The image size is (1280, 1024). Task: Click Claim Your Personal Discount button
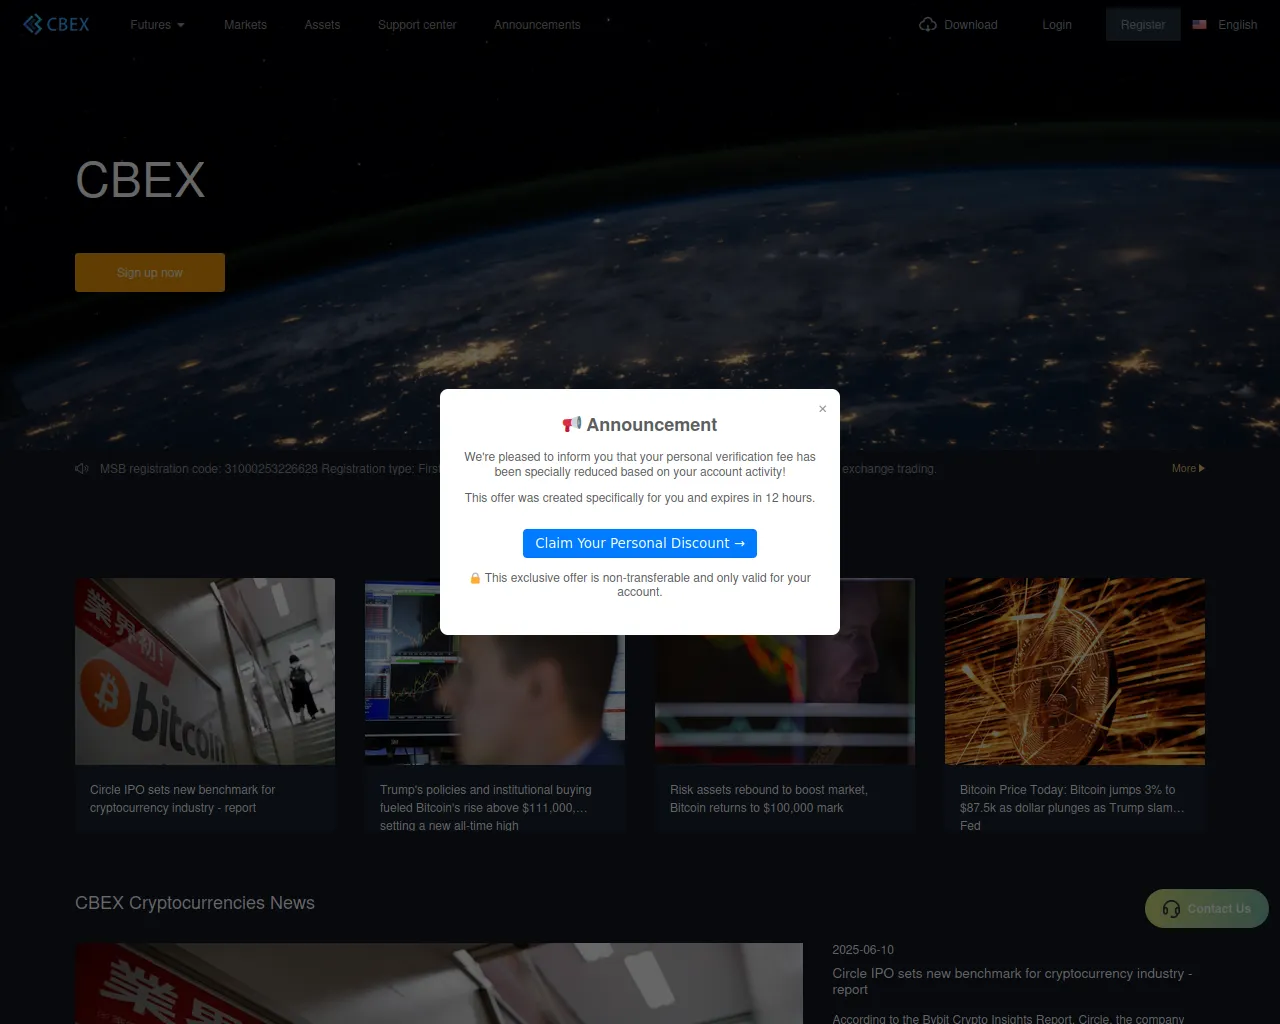tap(640, 543)
